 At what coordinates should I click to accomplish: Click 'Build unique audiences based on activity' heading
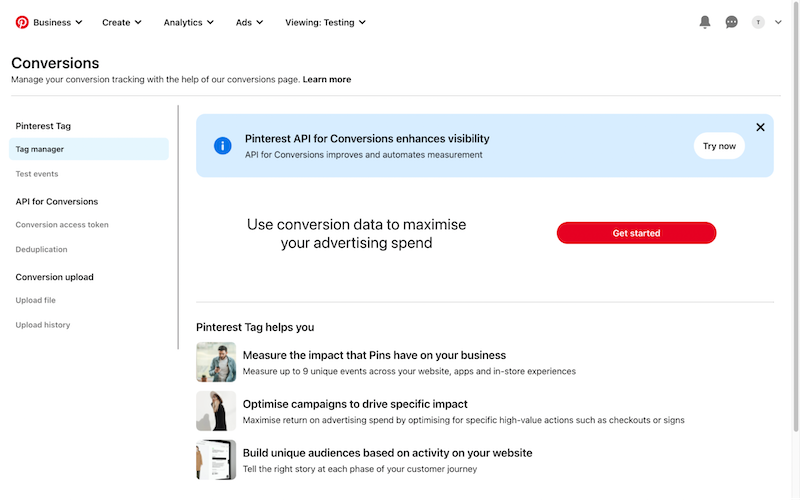tap(387, 453)
